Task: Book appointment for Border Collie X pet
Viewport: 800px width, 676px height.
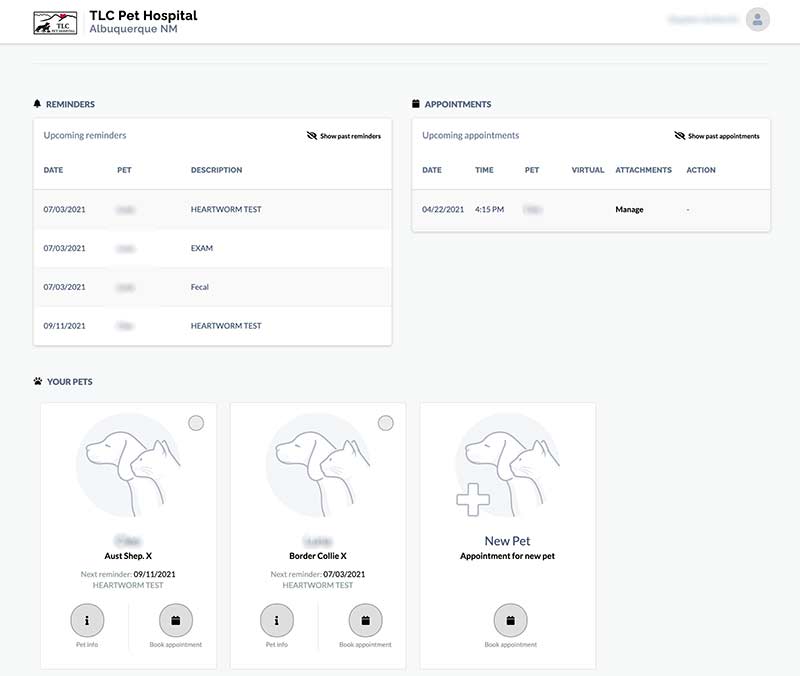Action: click(x=365, y=620)
